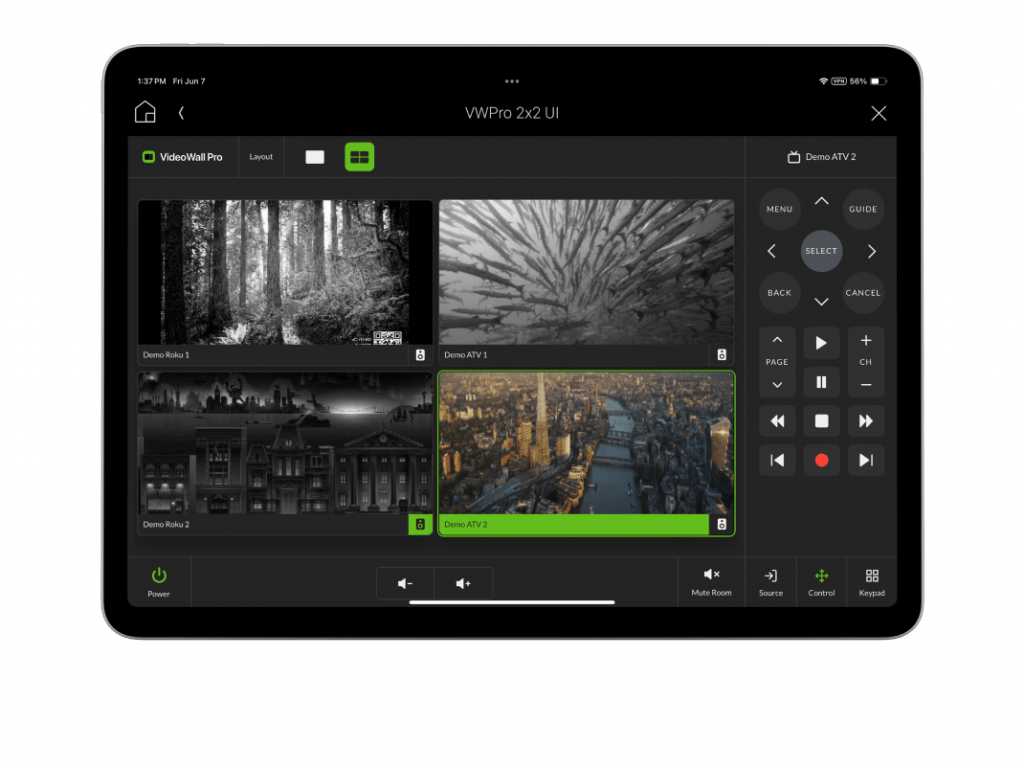This screenshot has height=768, width=1024.
Task: Toggle audio speaker on Demo Roku 2
Action: [420, 524]
